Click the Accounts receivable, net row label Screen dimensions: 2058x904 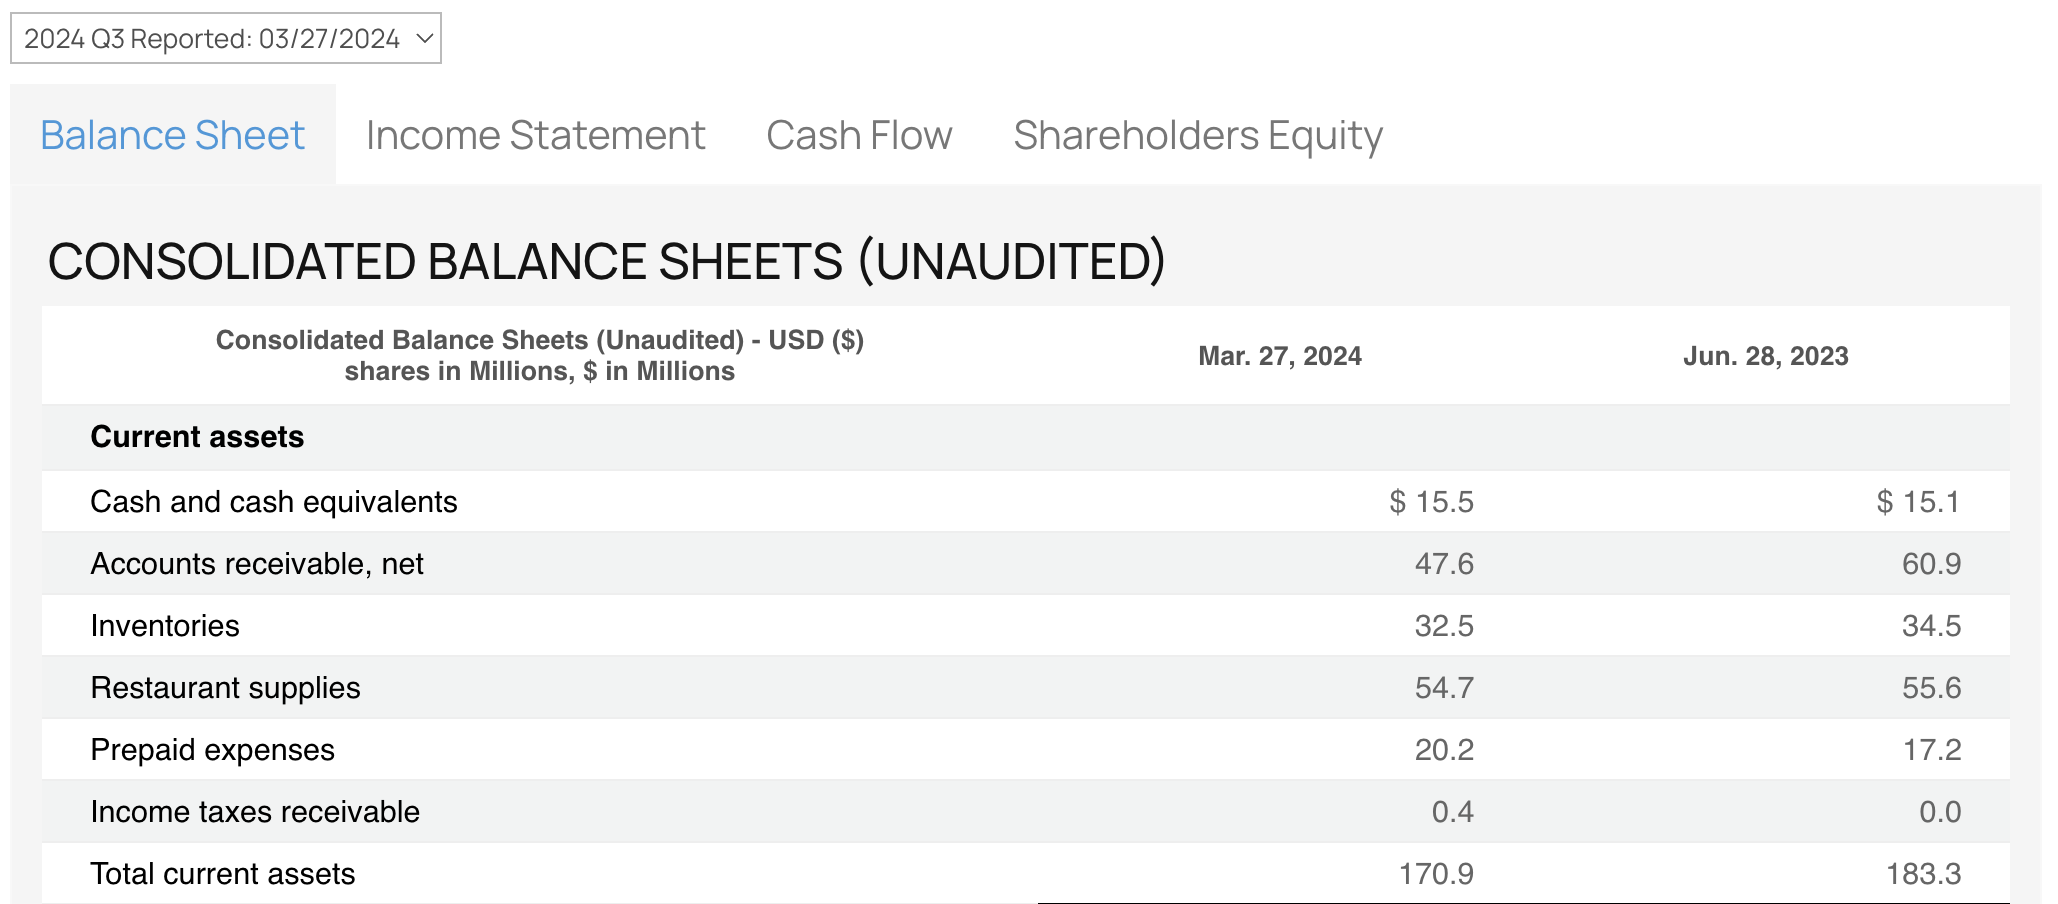point(257,564)
